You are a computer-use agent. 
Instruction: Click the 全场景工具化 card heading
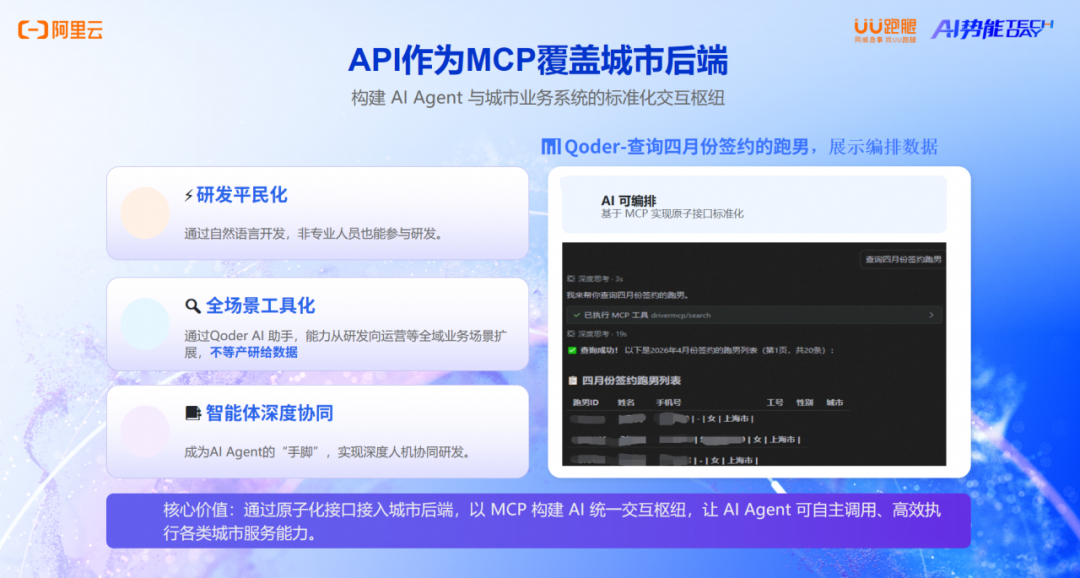pos(260,307)
